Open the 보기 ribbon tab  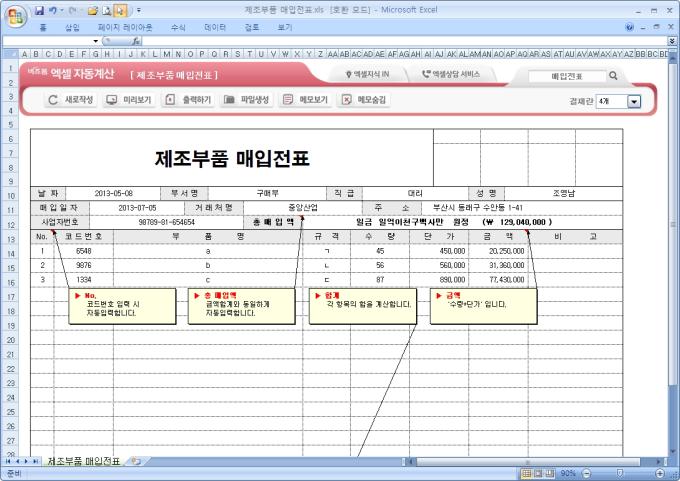click(285, 28)
